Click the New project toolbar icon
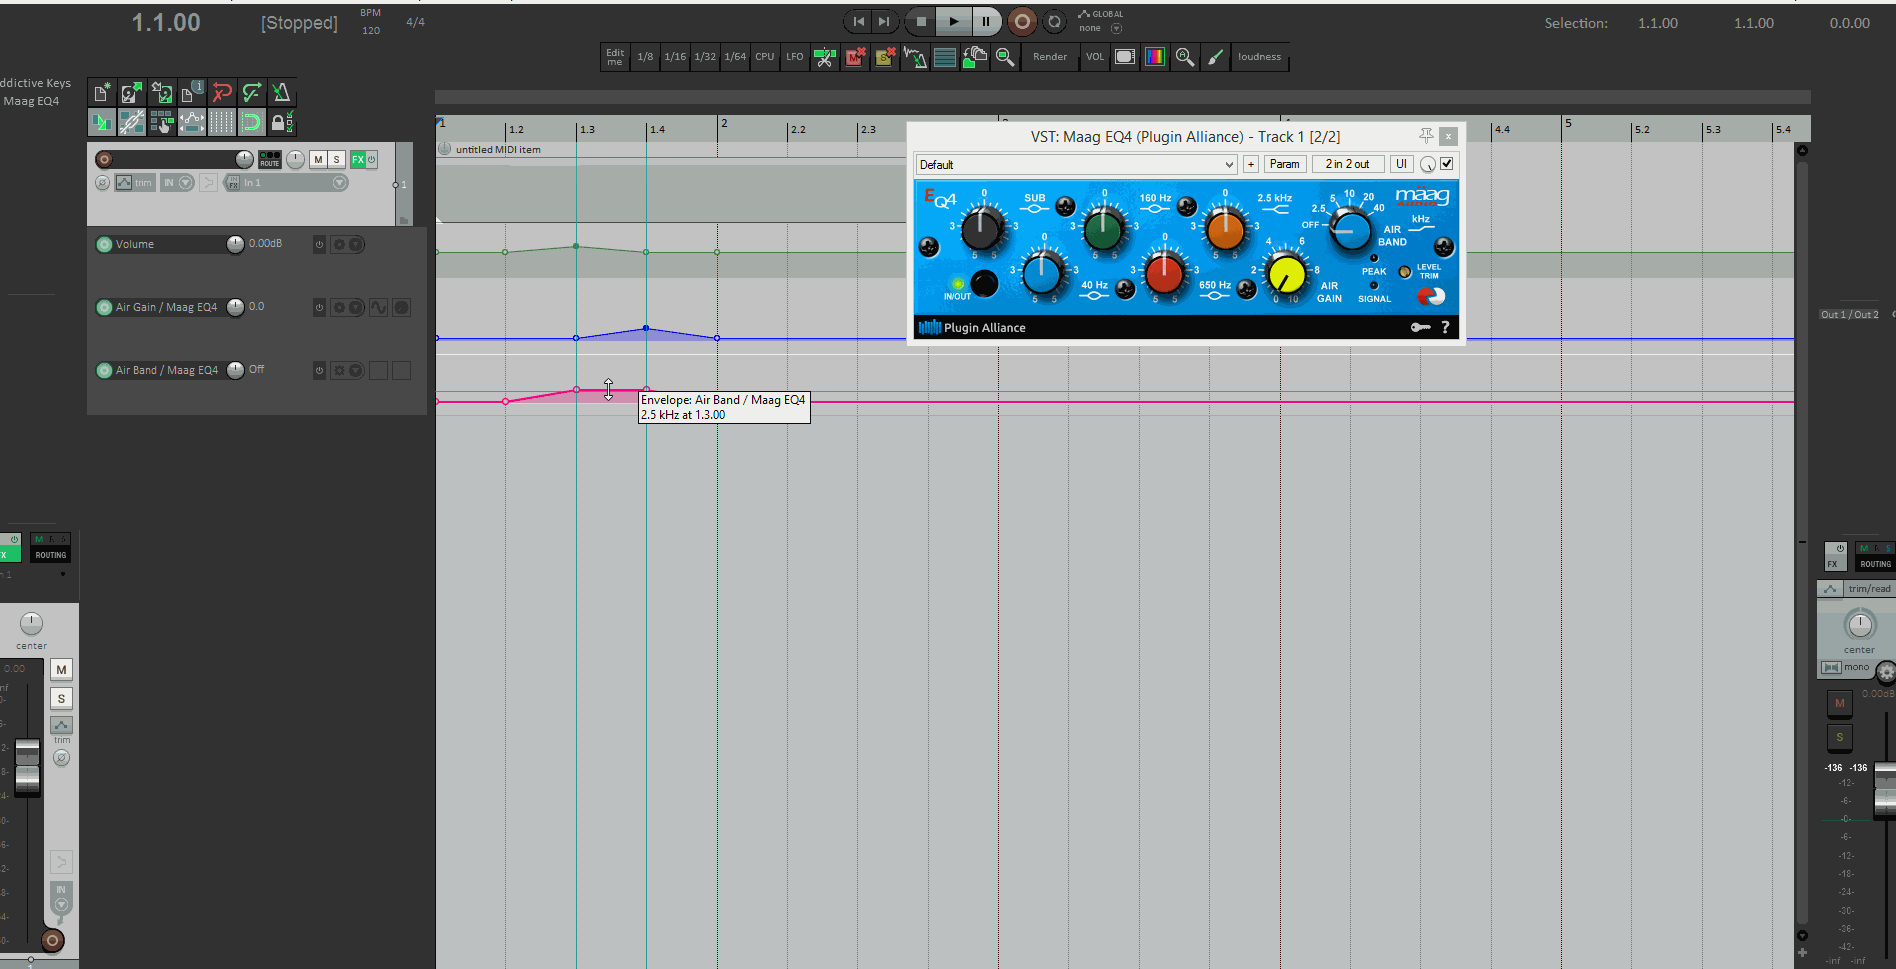Viewport: 1896px width, 969px height. 101,93
